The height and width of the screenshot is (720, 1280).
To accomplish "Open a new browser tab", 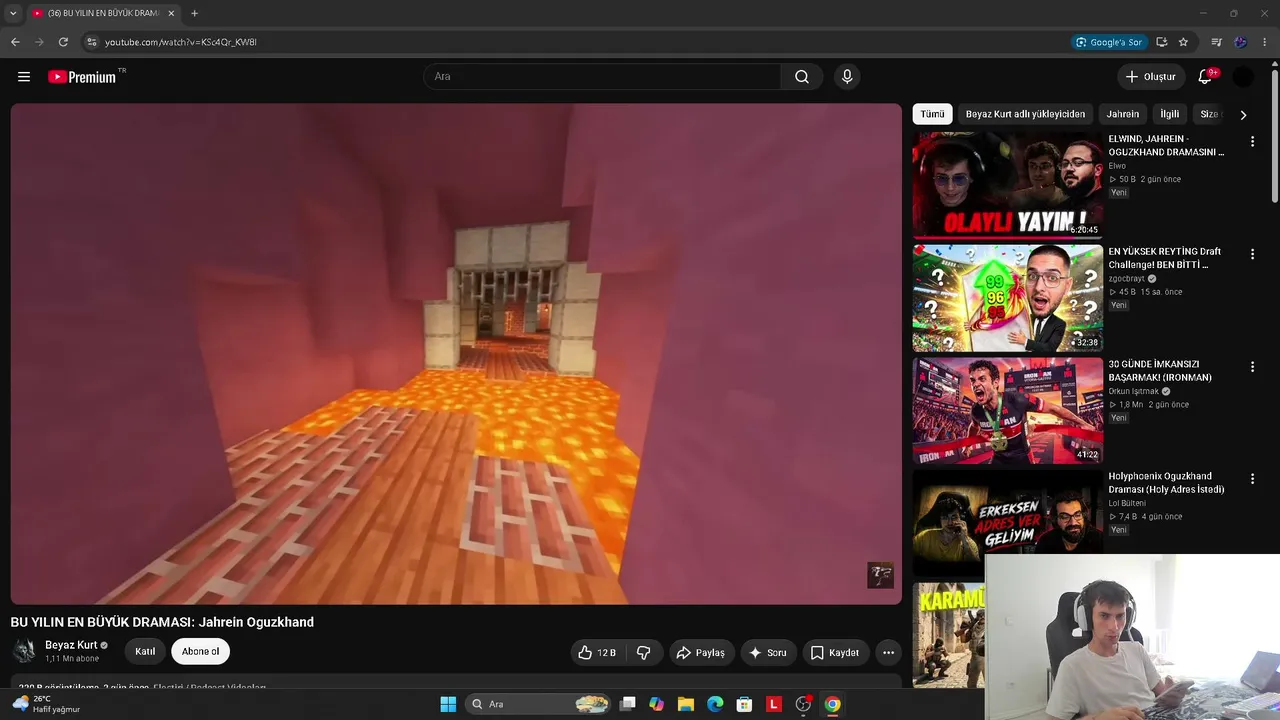I will tap(194, 13).
